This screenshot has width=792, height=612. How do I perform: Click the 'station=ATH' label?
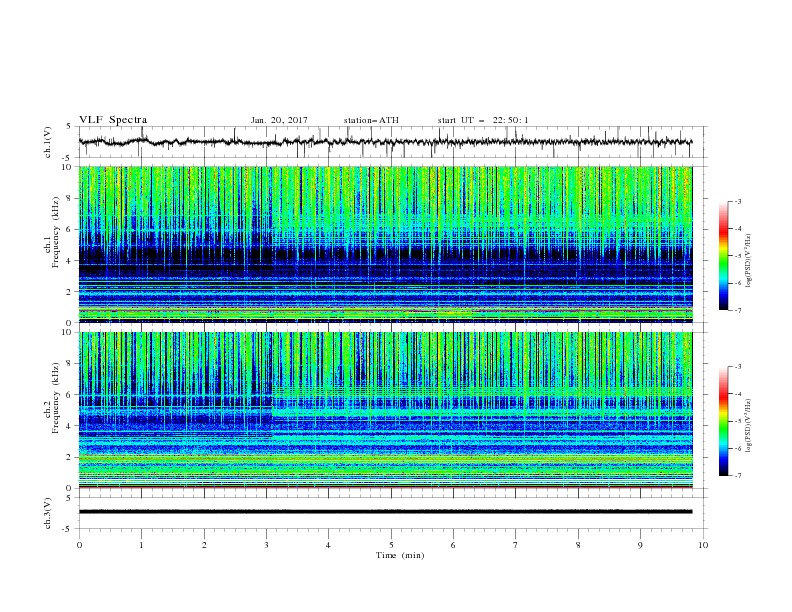coord(371,120)
